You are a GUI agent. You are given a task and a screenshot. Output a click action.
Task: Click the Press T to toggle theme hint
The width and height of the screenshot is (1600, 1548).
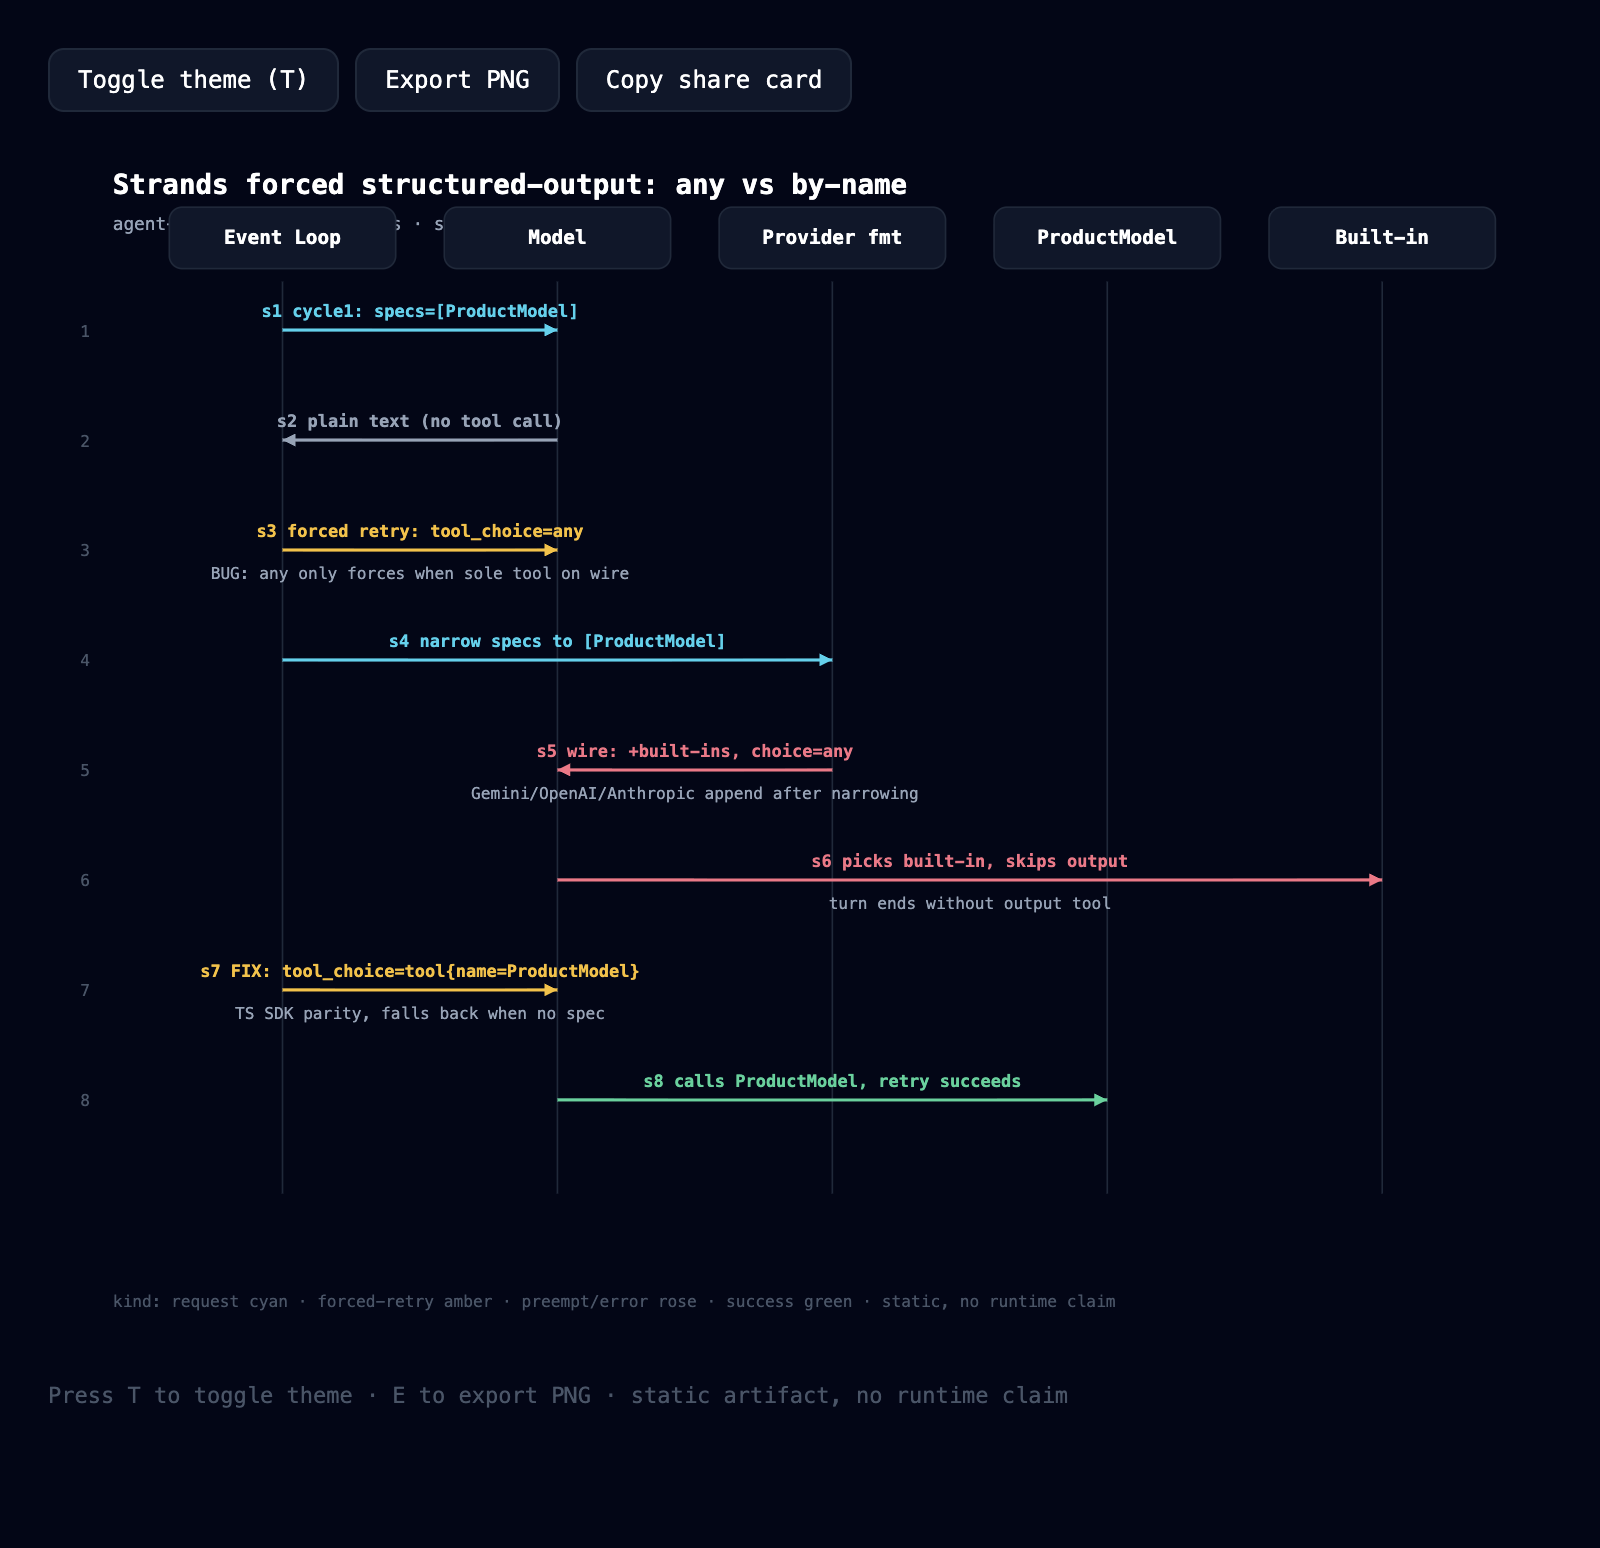[x=558, y=1396]
